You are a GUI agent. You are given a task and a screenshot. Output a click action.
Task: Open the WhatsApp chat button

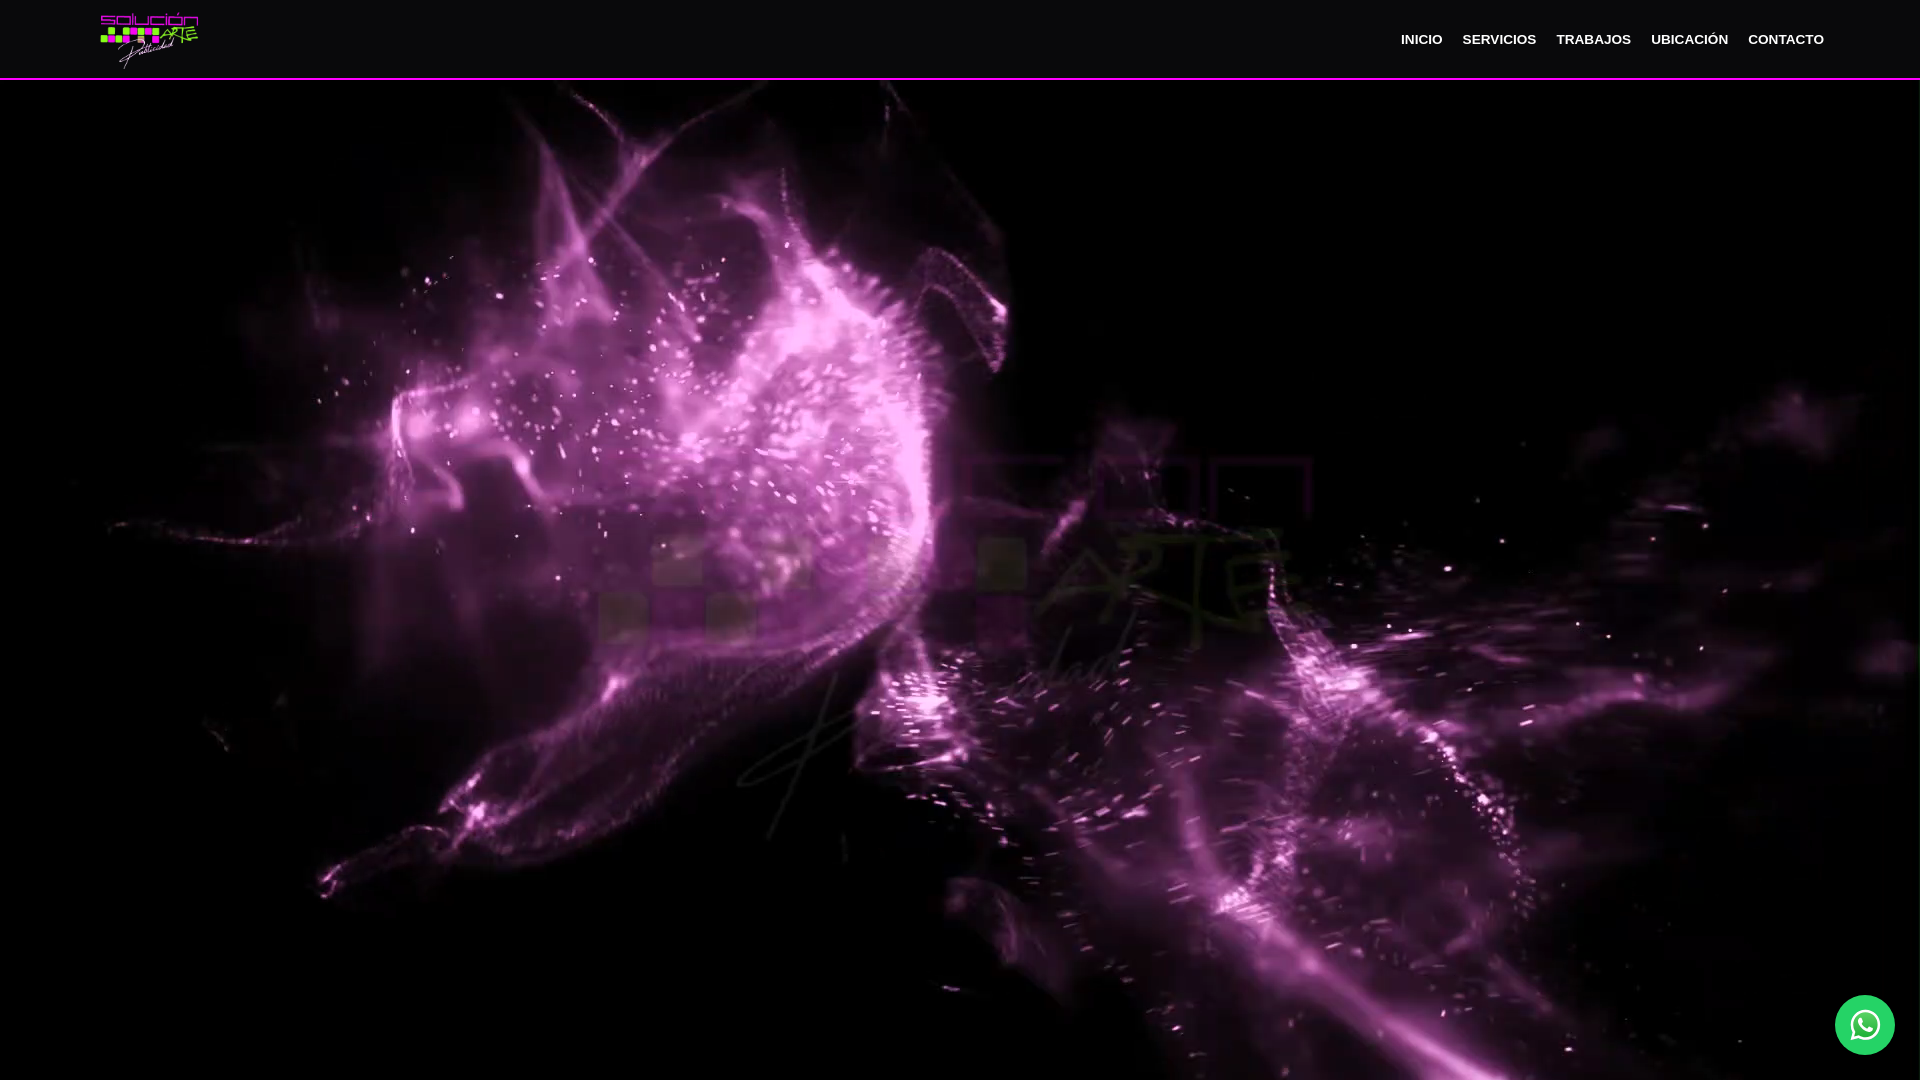pos(1864,1025)
